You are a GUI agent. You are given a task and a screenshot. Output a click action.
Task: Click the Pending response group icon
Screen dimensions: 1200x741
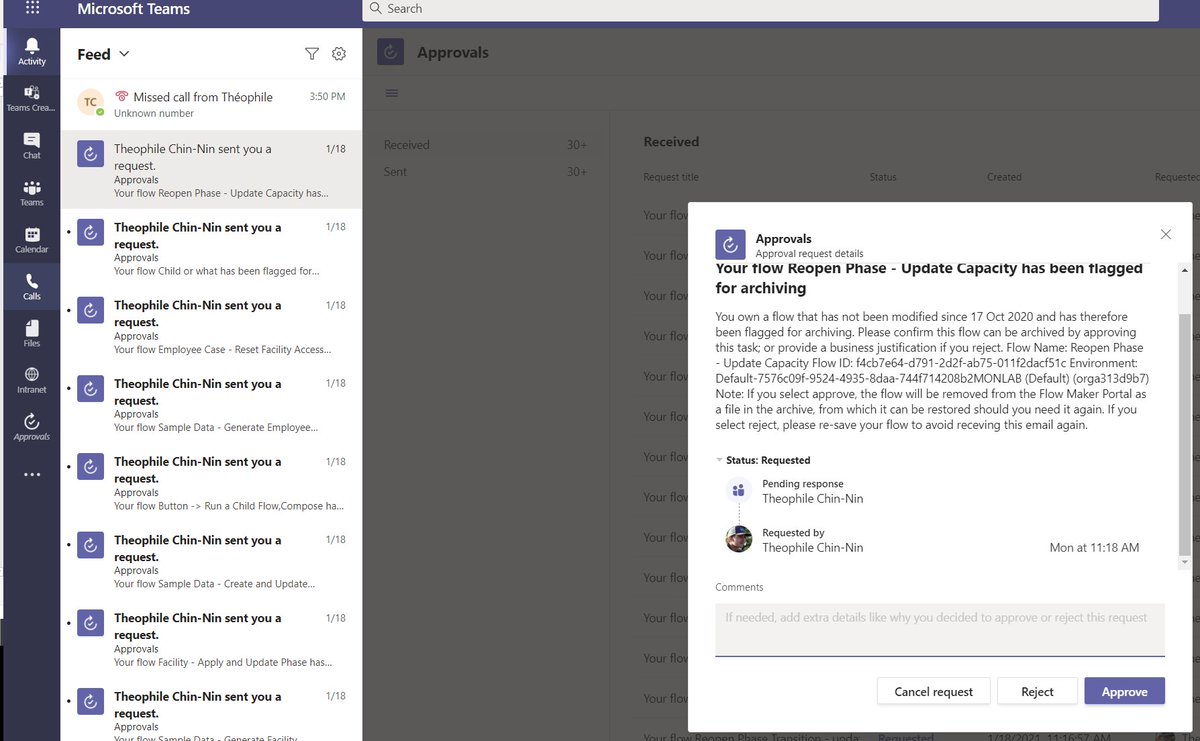(x=739, y=490)
